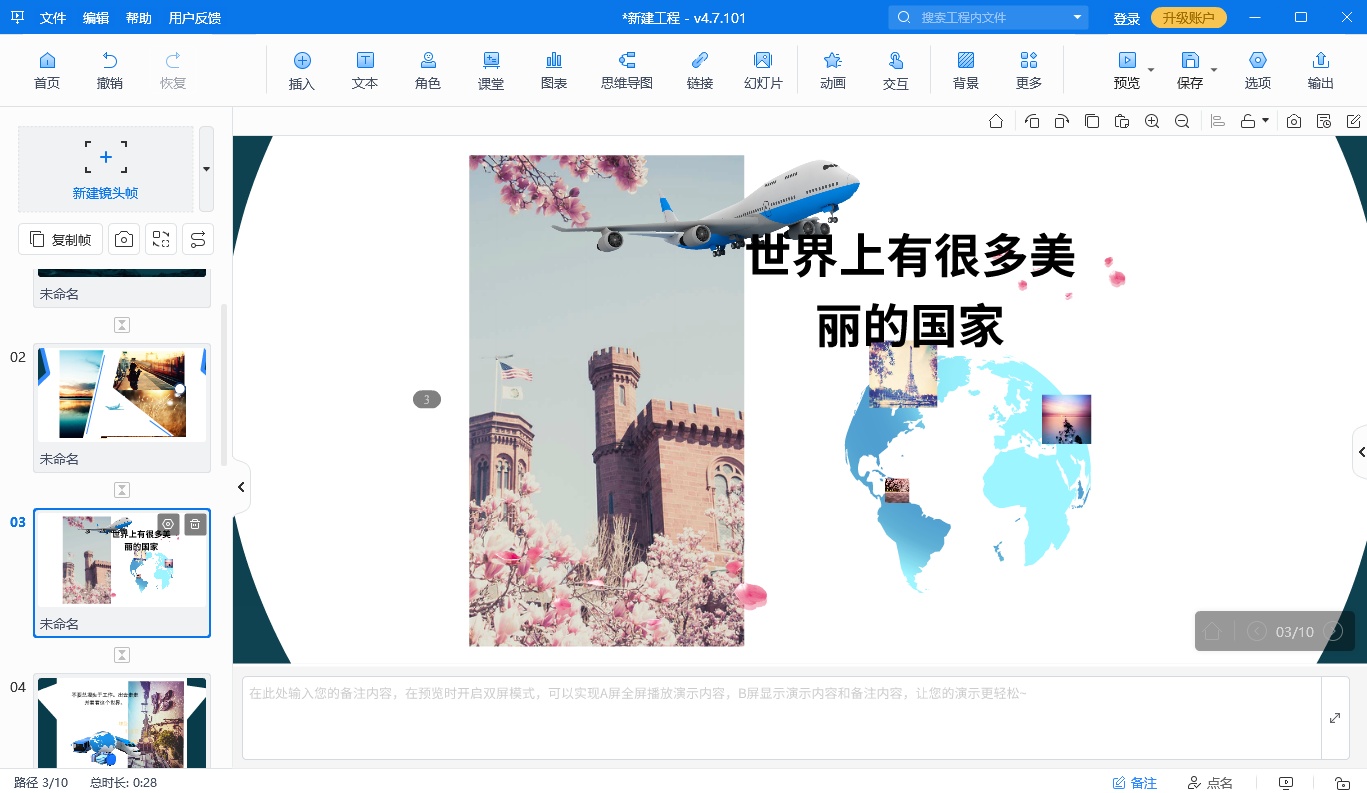
Task: Open the history record icon
Action: [1324, 121]
